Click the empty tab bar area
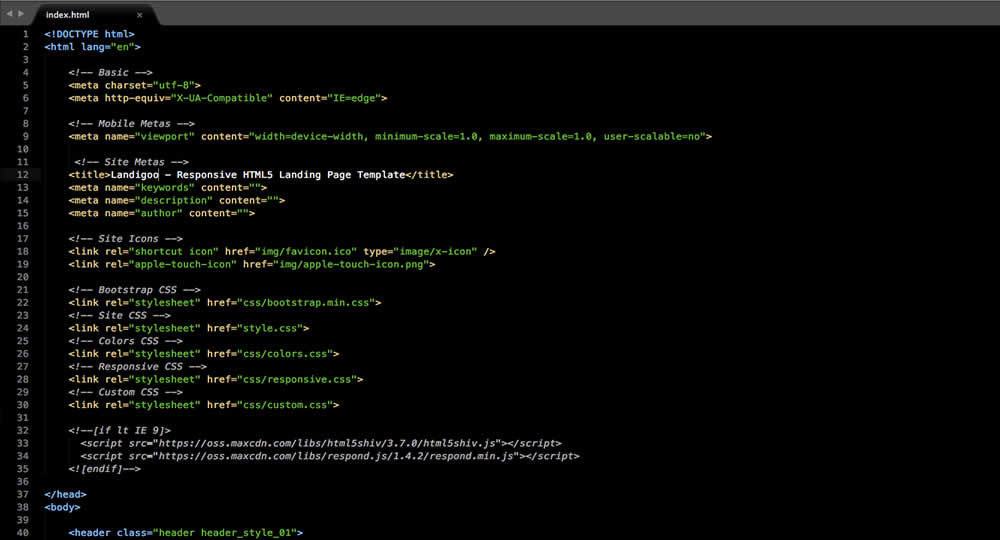Image resolution: width=1000 pixels, height=540 pixels. pyautogui.click(x=570, y=13)
